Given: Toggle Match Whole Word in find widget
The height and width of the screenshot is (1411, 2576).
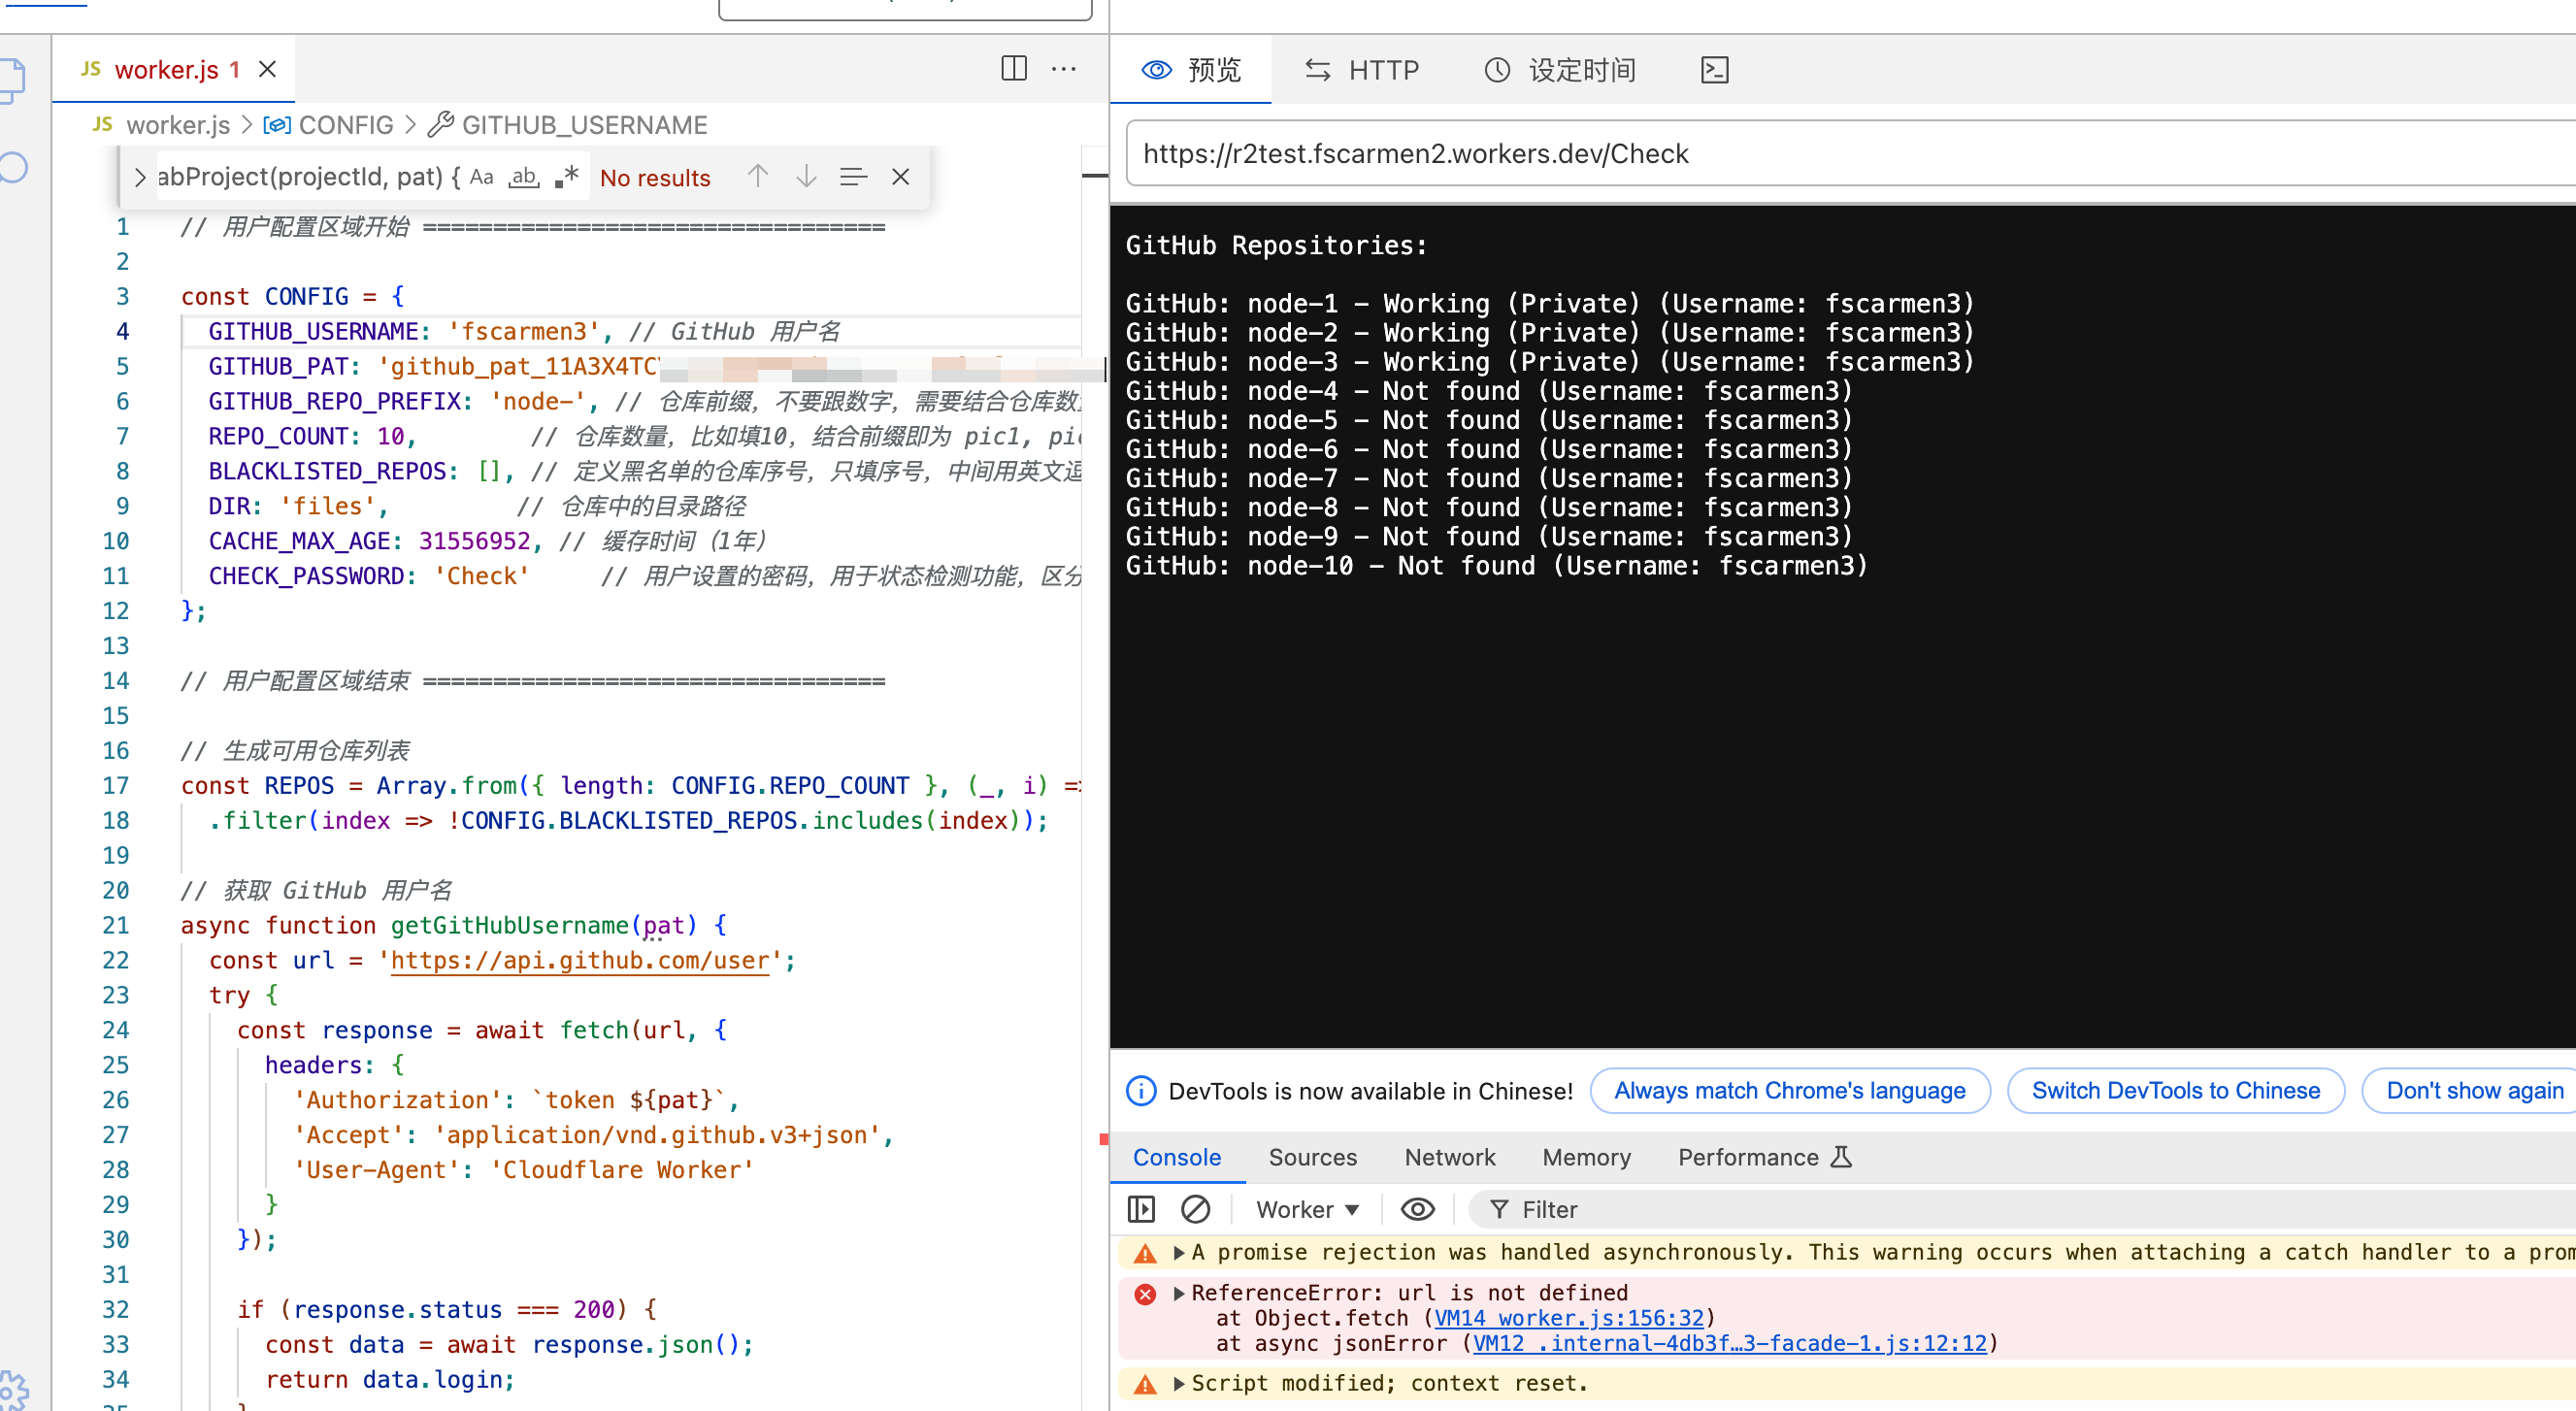Looking at the screenshot, I should [524, 177].
